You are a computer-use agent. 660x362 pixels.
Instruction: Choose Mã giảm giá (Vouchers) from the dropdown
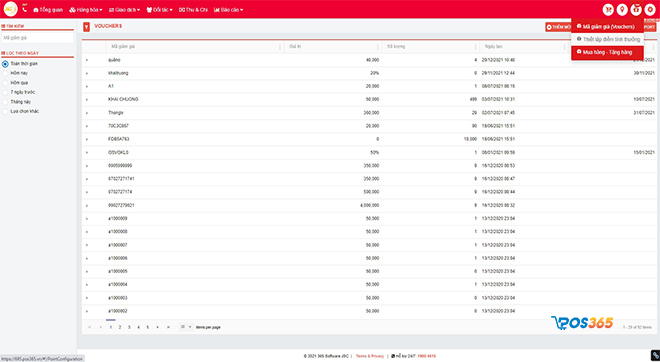(607, 27)
